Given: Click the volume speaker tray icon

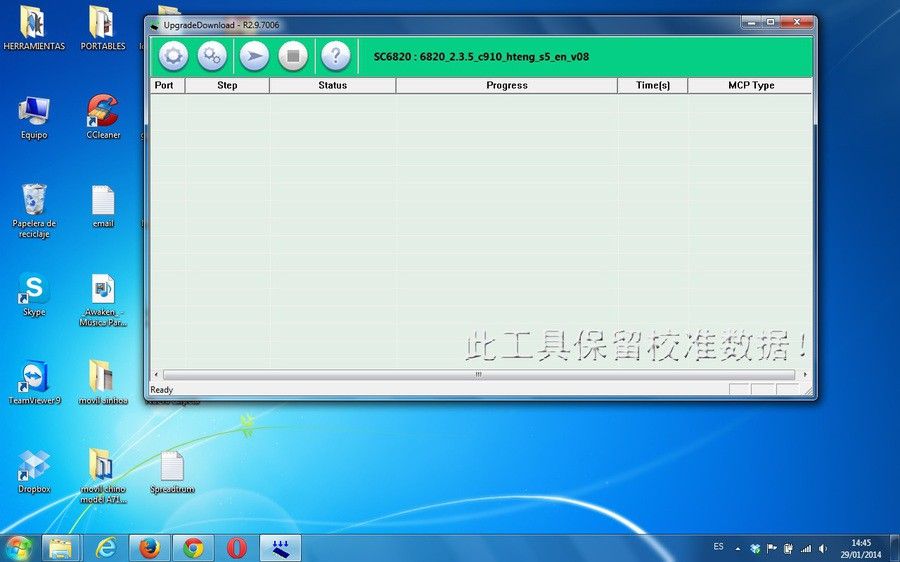Looking at the screenshot, I should [823, 549].
